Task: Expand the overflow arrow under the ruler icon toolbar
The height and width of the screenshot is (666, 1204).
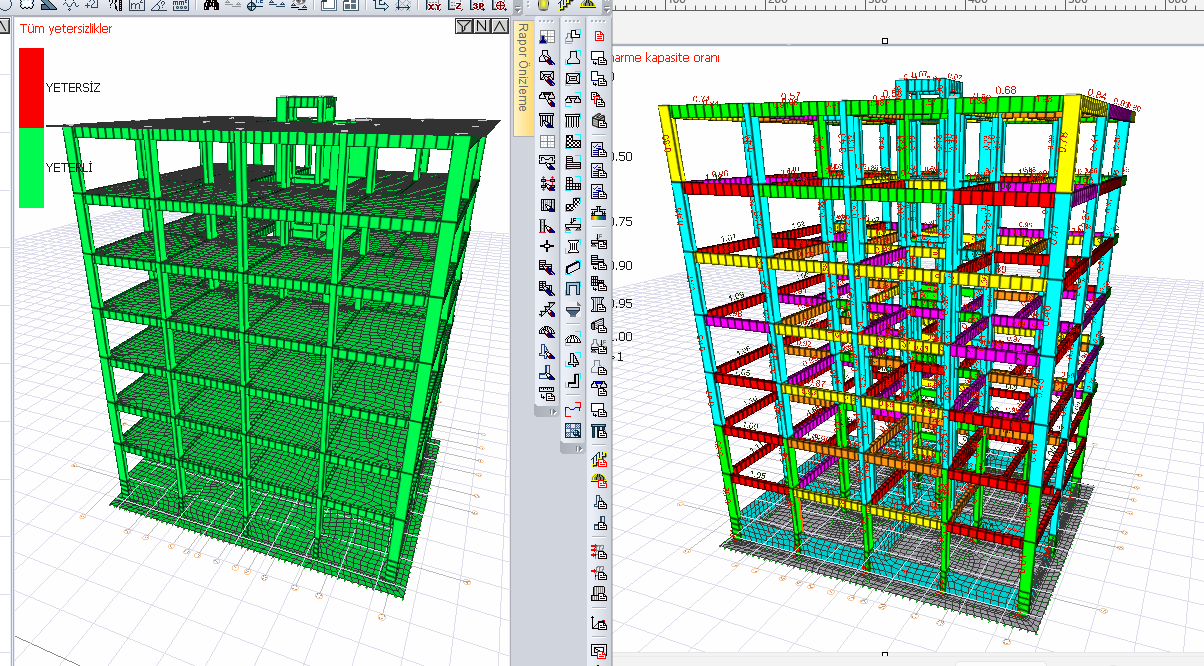Action: point(551,411)
